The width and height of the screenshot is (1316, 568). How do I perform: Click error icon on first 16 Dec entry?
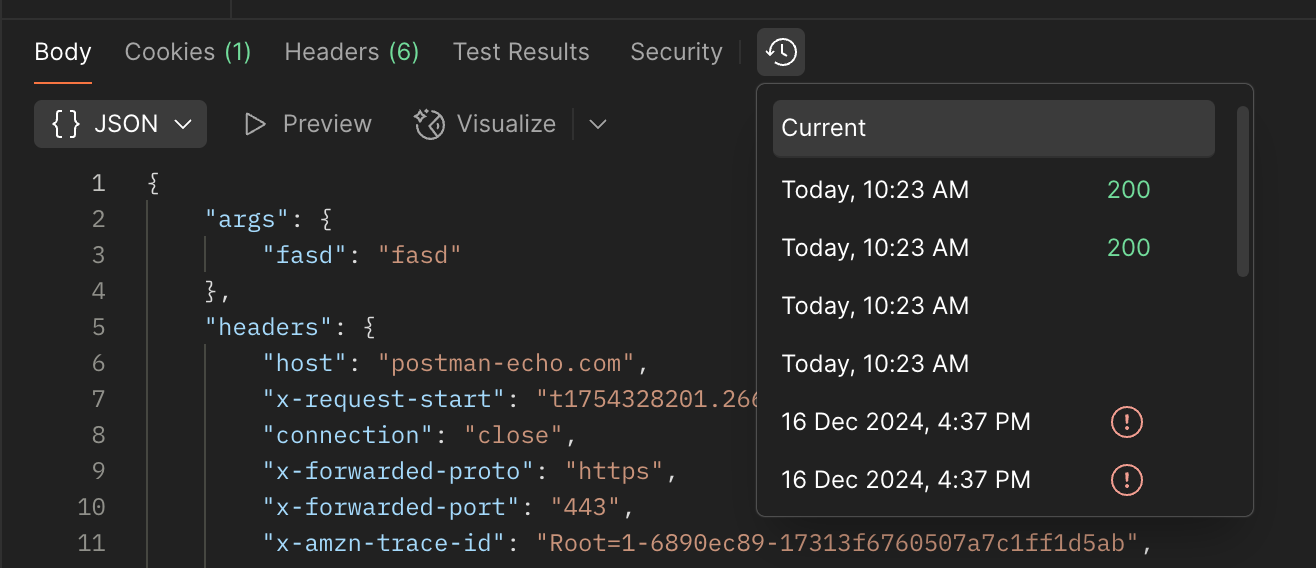click(1127, 422)
